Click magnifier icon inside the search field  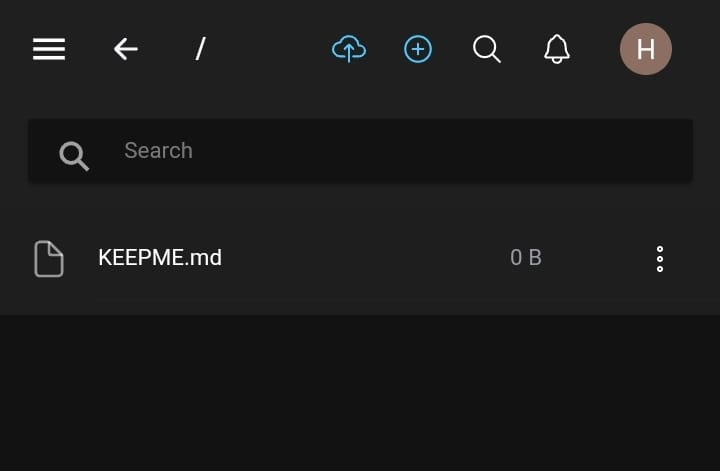pyautogui.click(x=74, y=154)
